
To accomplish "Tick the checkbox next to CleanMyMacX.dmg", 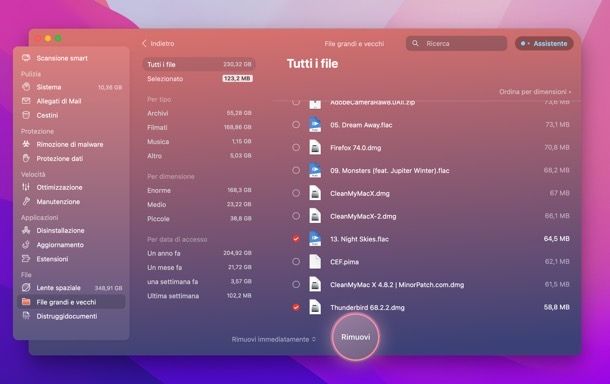I will (x=296, y=193).
